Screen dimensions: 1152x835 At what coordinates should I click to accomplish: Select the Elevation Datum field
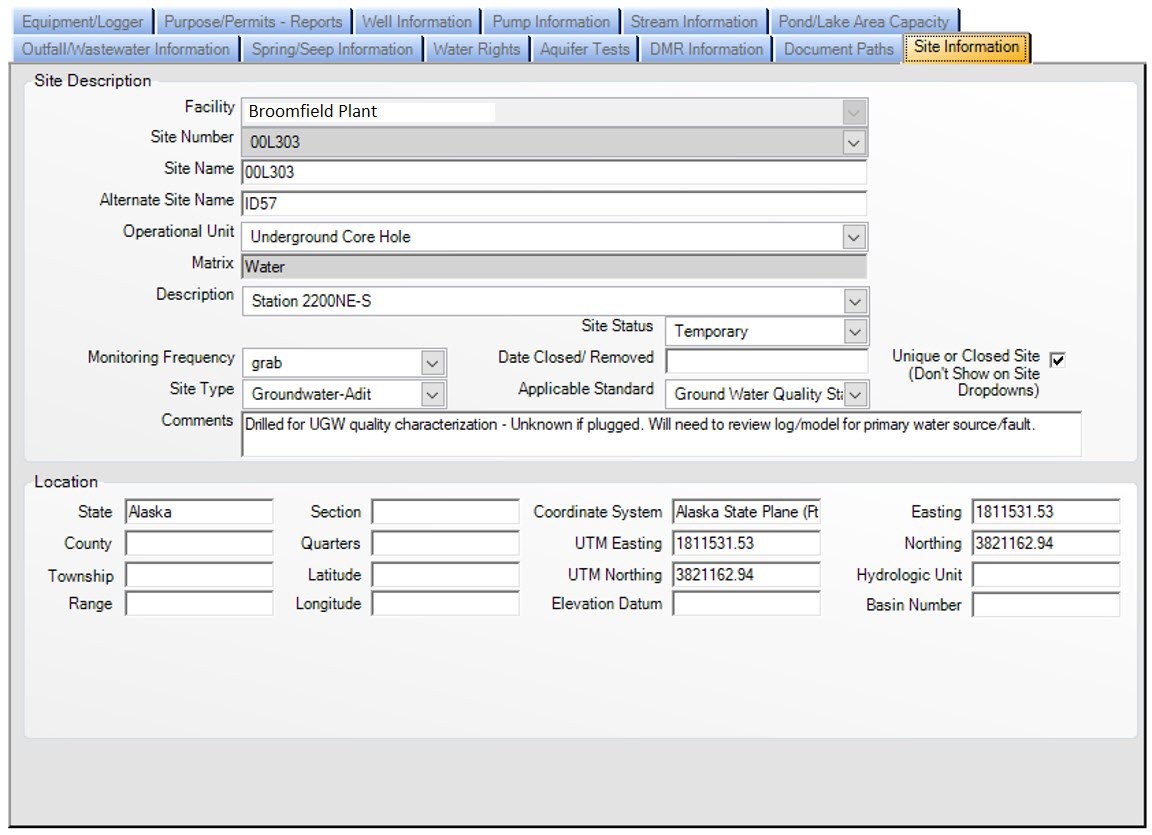(746, 604)
